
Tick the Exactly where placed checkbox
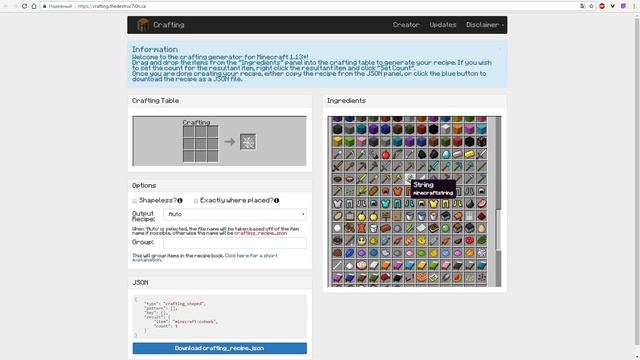196,201
